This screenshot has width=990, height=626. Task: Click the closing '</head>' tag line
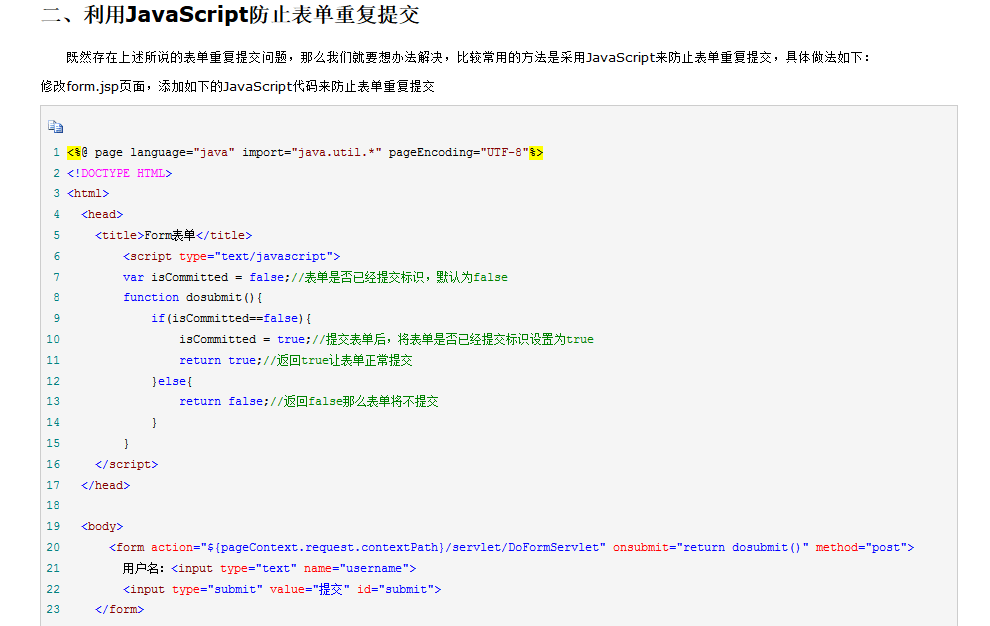(x=105, y=485)
